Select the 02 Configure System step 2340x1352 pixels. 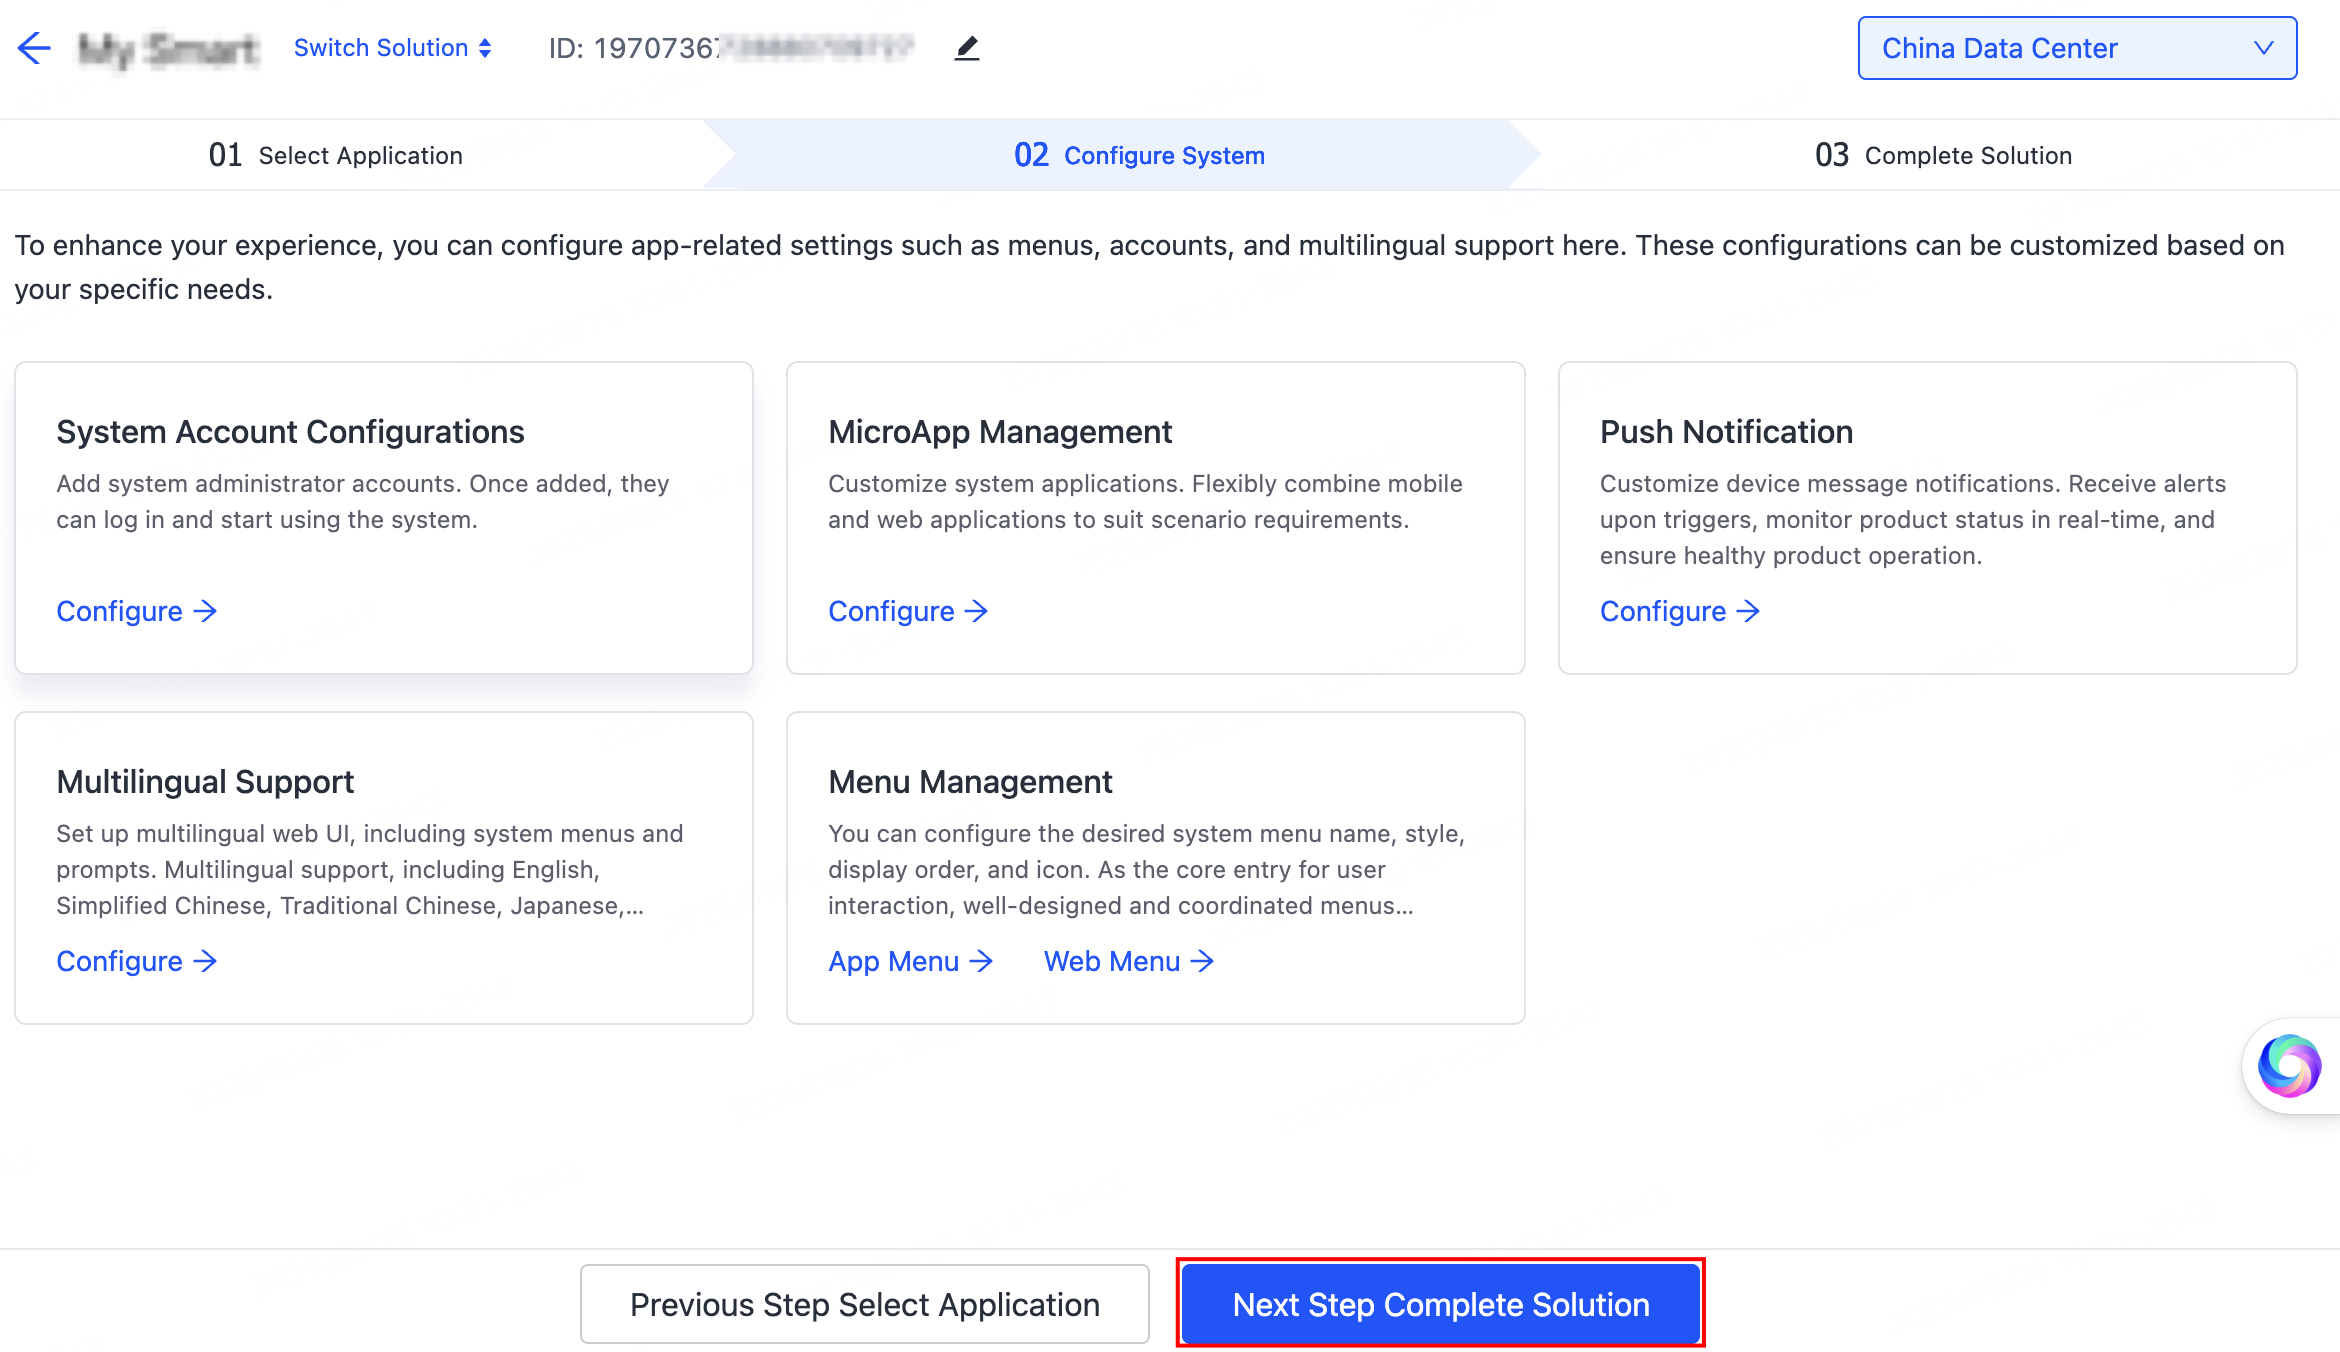click(1138, 155)
